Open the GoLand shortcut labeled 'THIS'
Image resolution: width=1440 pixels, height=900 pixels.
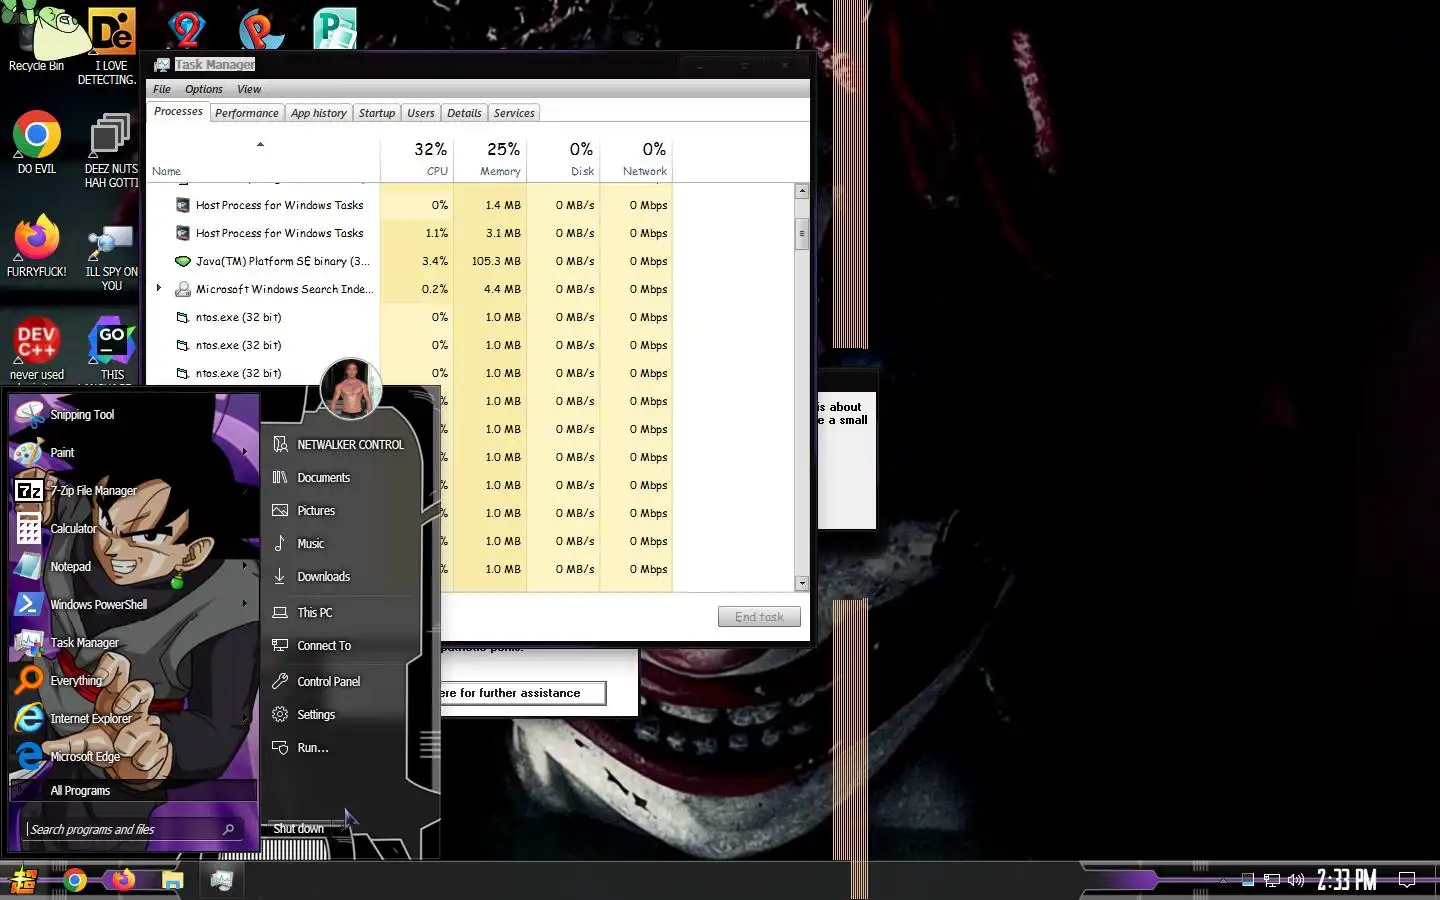coord(111,348)
